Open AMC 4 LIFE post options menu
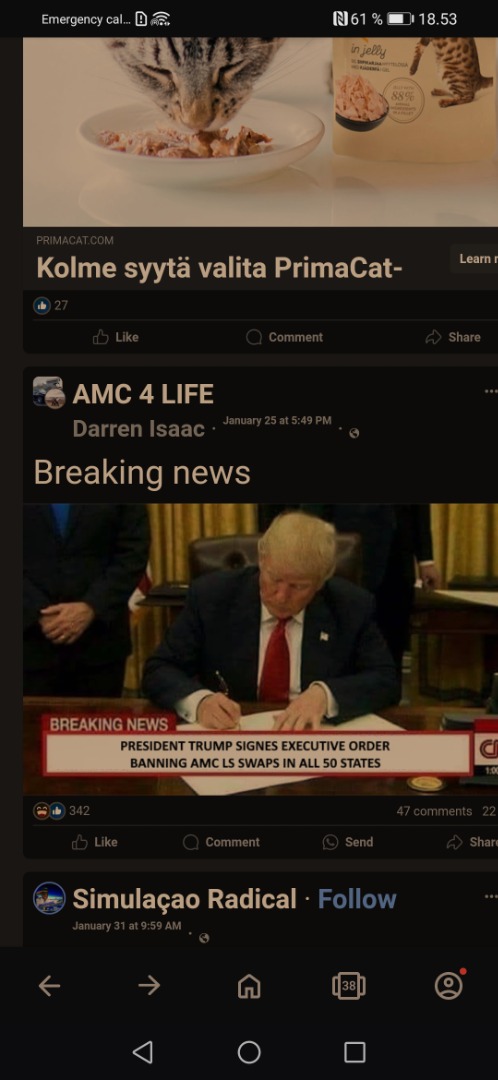 (x=490, y=391)
